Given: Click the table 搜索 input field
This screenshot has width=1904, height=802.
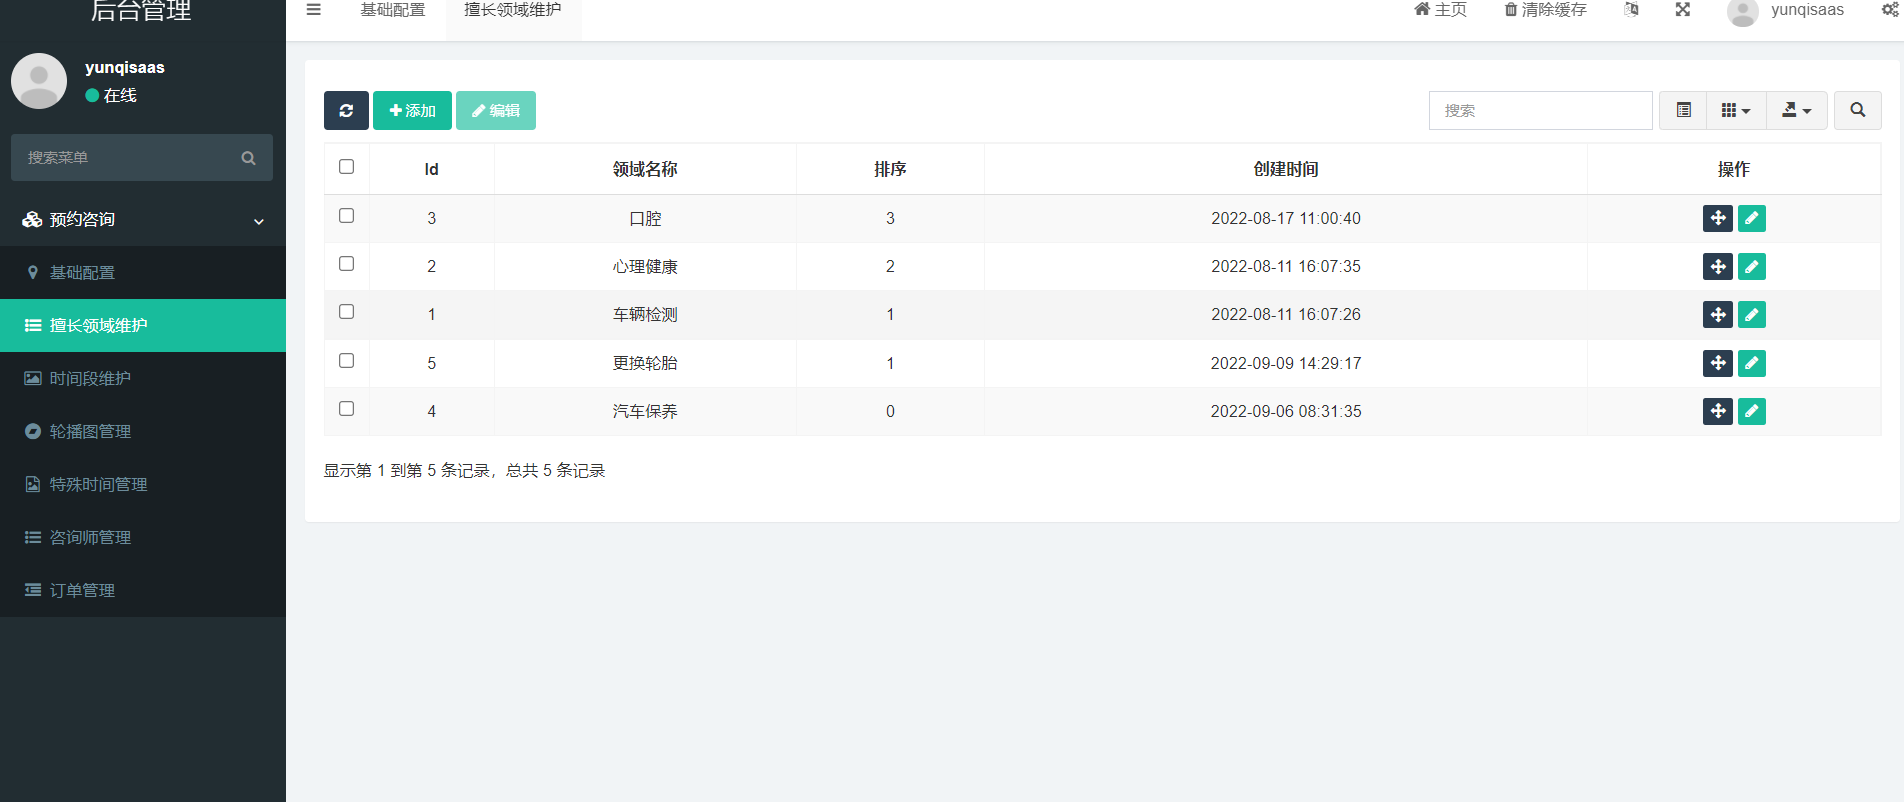Looking at the screenshot, I should (x=1540, y=111).
